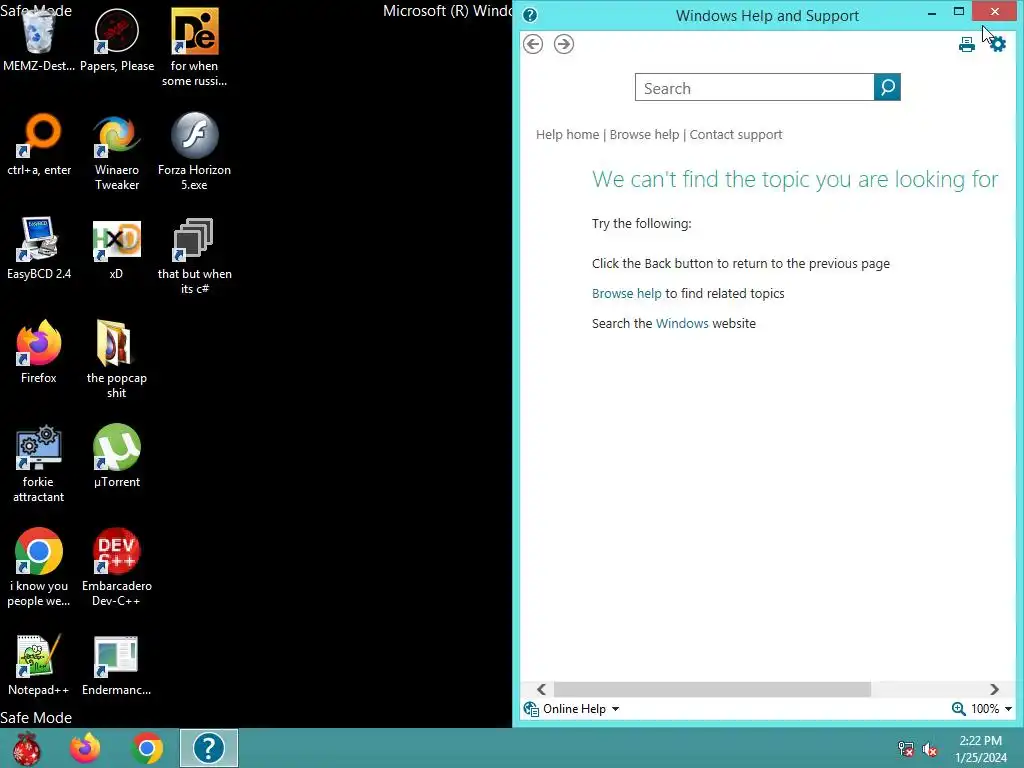The width and height of the screenshot is (1024, 768).
Task: Open Help options gear menu
Action: tap(997, 44)
